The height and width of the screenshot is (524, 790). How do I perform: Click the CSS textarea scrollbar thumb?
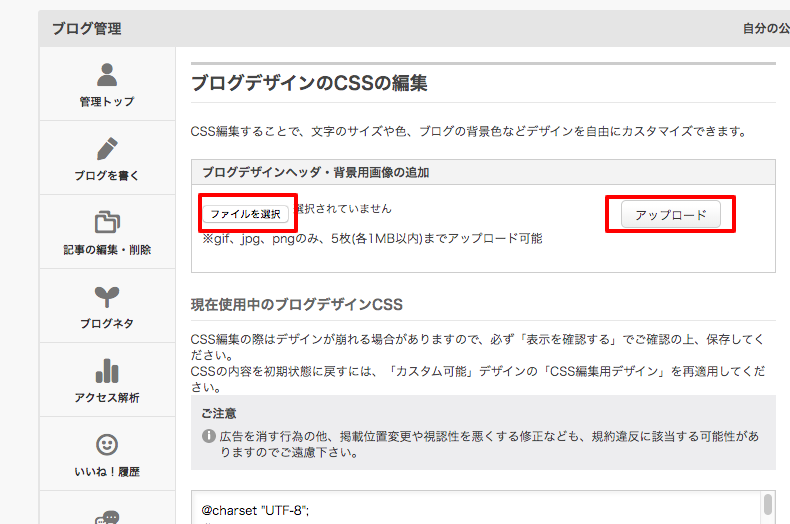(x=768, y=504)
